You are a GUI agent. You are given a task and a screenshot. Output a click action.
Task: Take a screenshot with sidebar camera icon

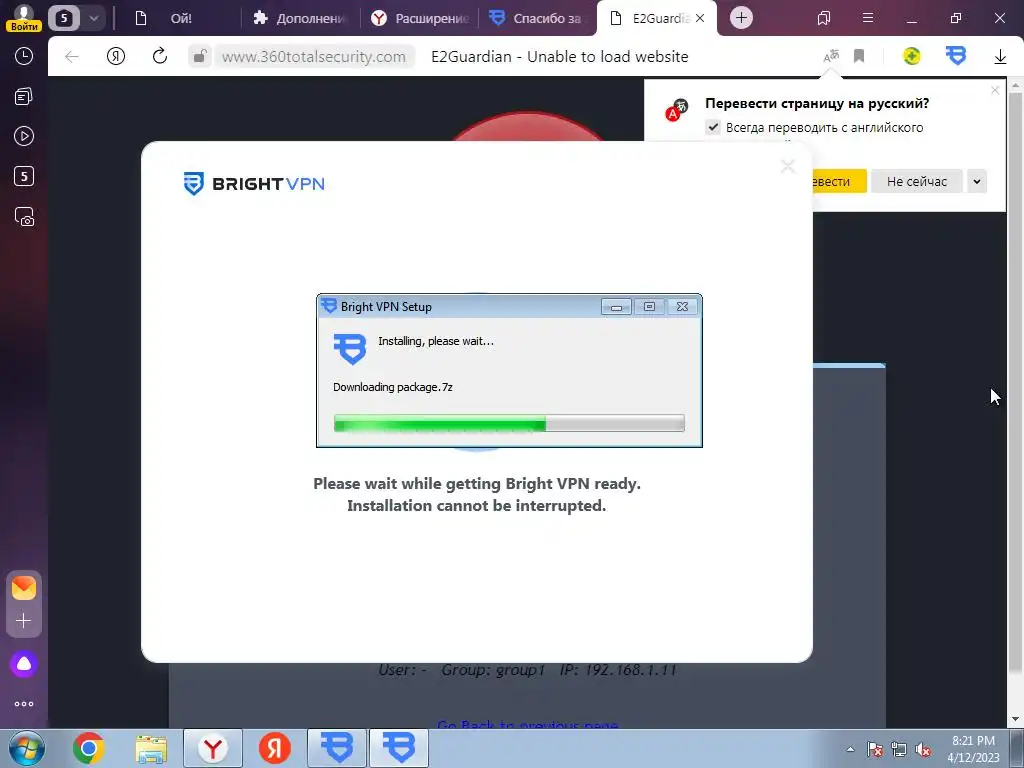coord(24,216)
